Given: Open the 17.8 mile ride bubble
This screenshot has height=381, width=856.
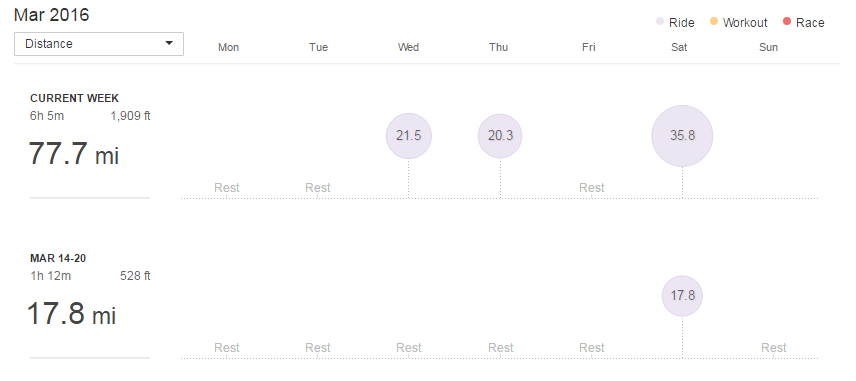Looking at the screenshot, I should point(682,296).
